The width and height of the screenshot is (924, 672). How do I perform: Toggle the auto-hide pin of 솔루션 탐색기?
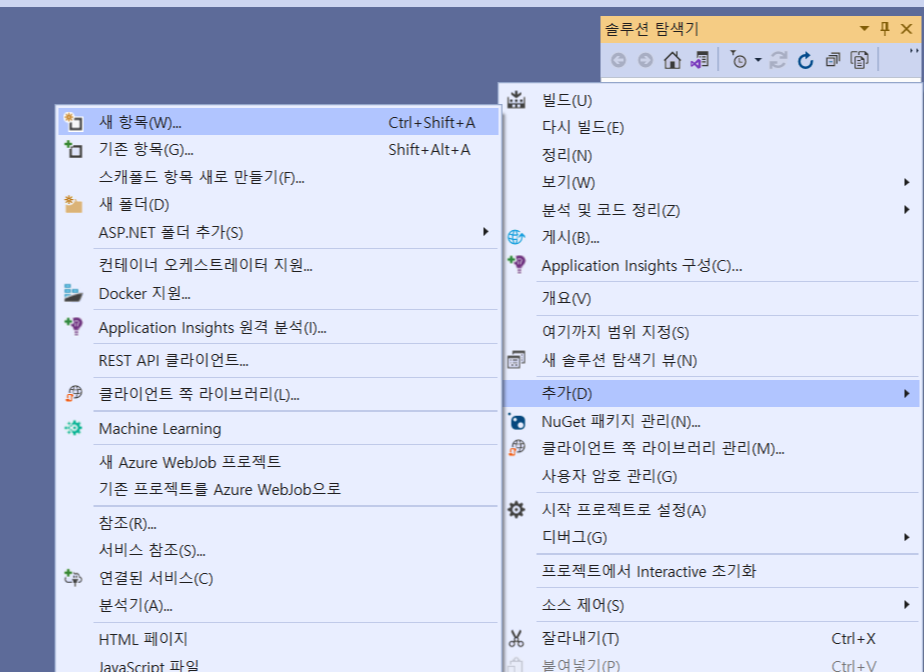click(885, 28)
